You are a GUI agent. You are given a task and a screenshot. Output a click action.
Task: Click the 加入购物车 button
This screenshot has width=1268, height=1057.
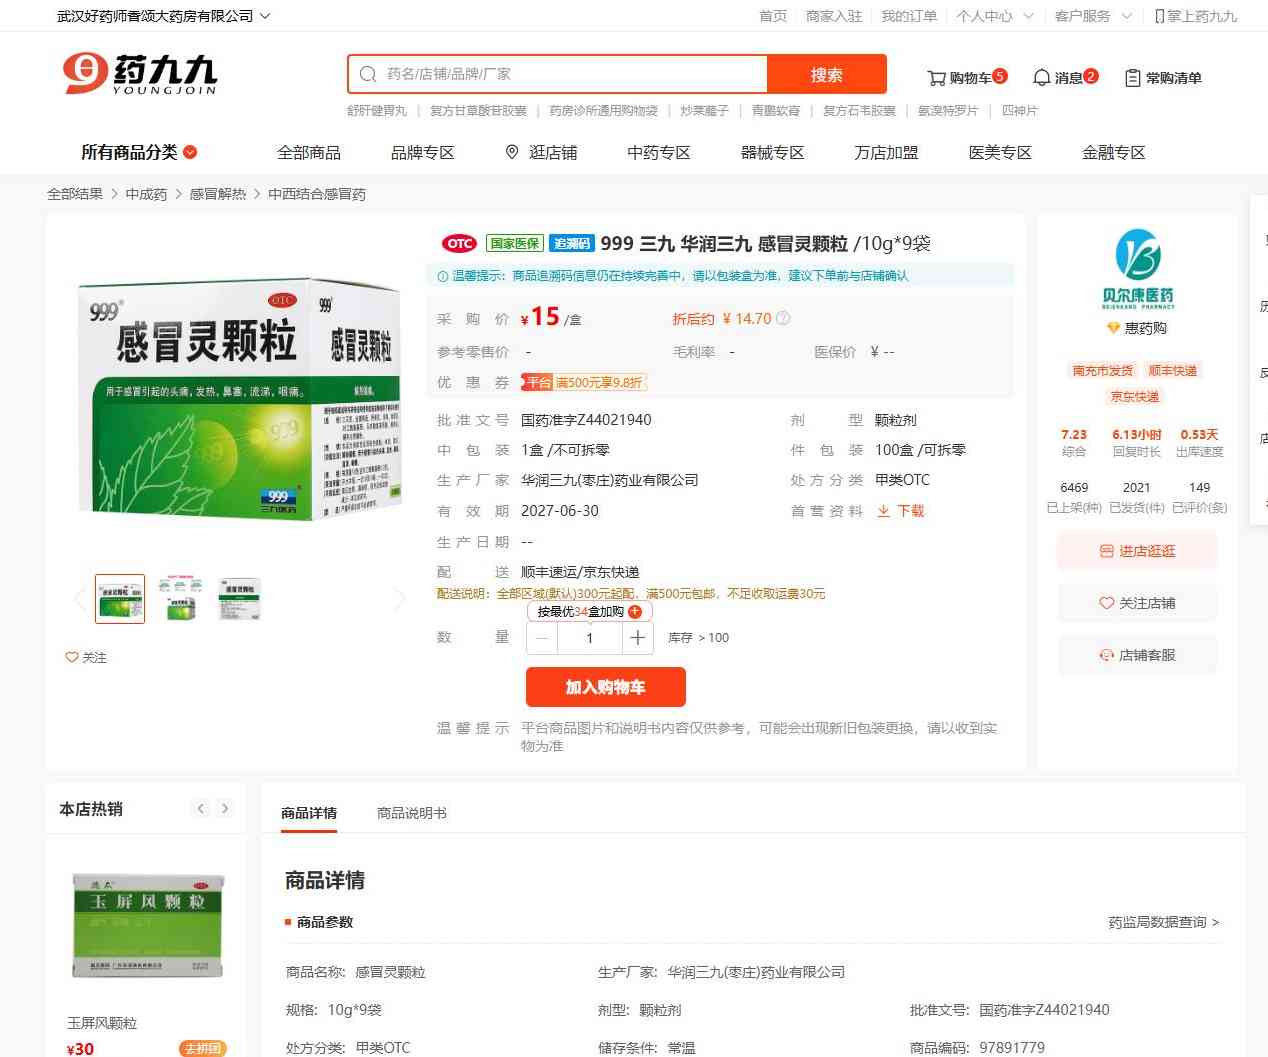coord(605,687)
